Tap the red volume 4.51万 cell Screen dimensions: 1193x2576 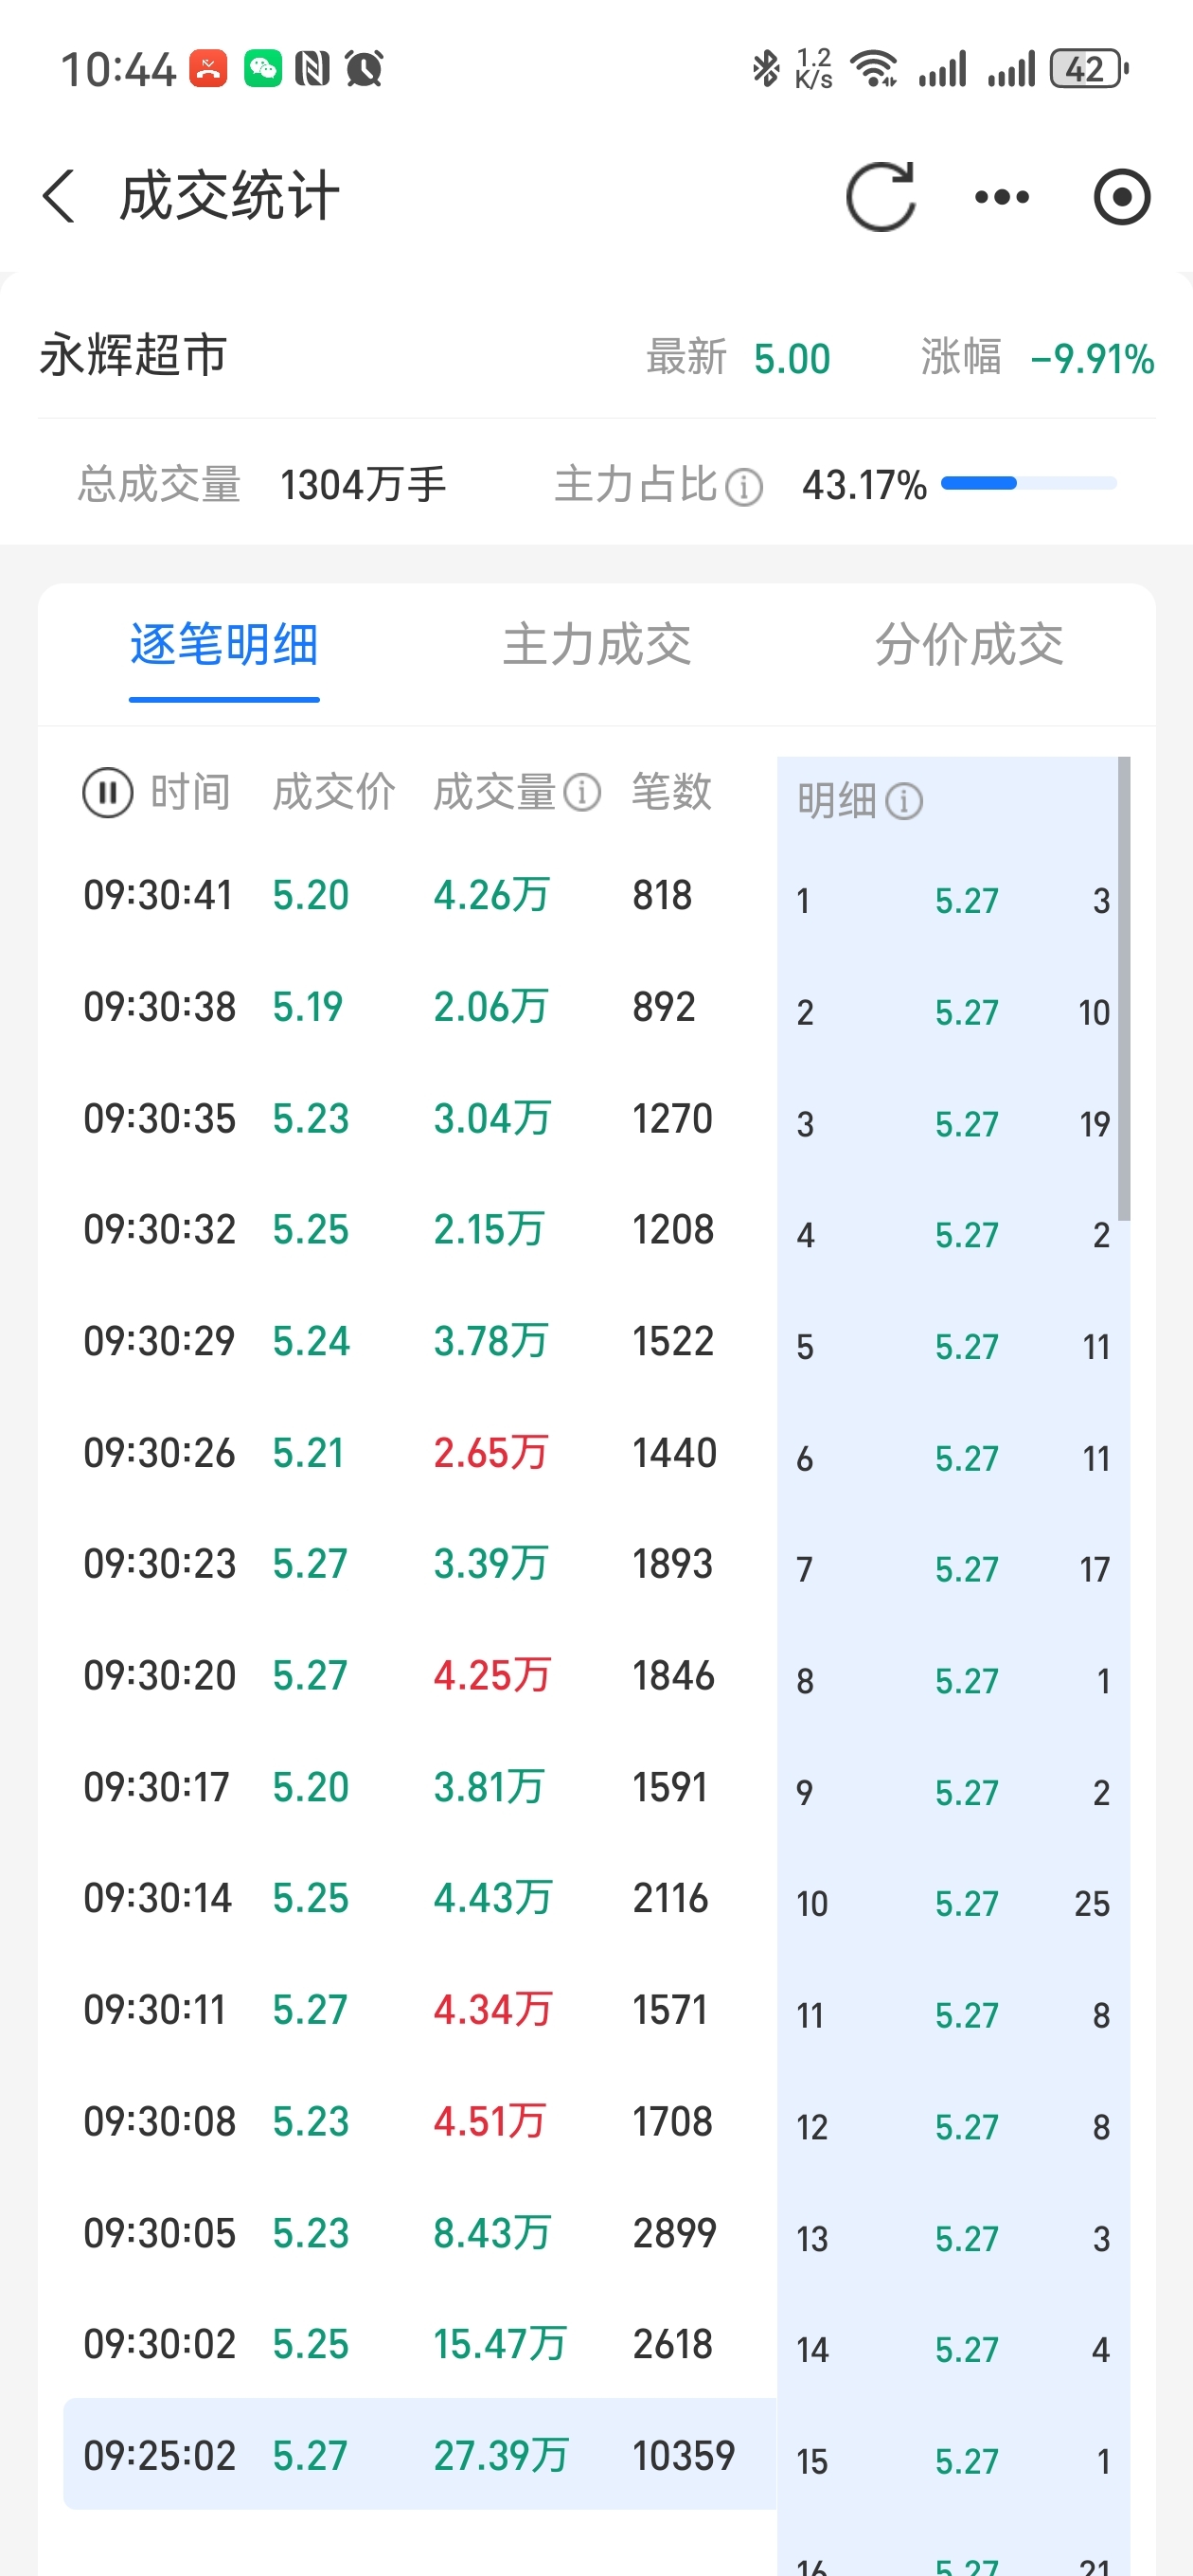tap(490, 2121)
